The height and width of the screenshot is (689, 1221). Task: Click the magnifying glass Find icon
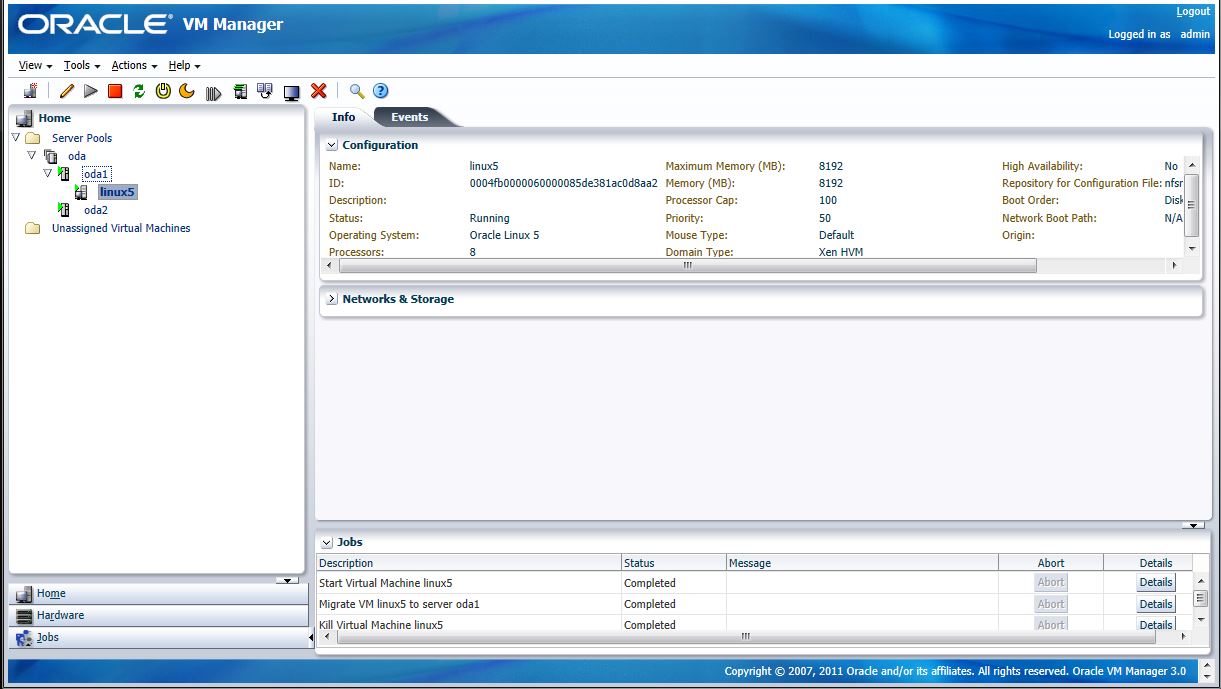click(357, 92)
